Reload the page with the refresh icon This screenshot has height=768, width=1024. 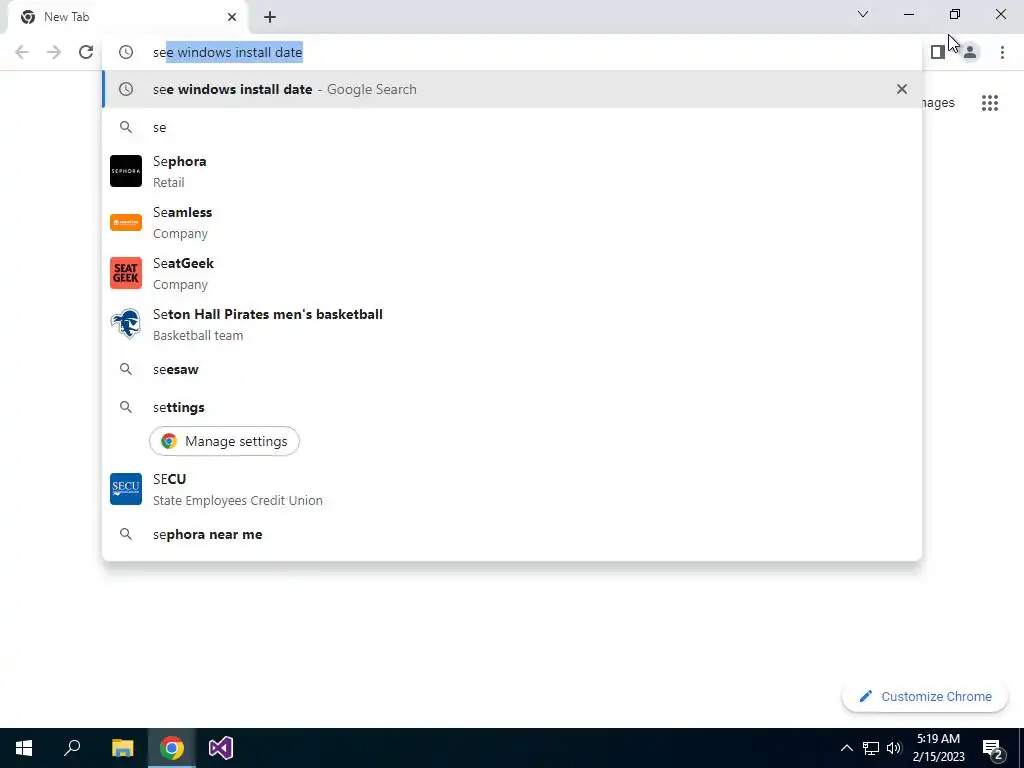click(x=86, y=52)
